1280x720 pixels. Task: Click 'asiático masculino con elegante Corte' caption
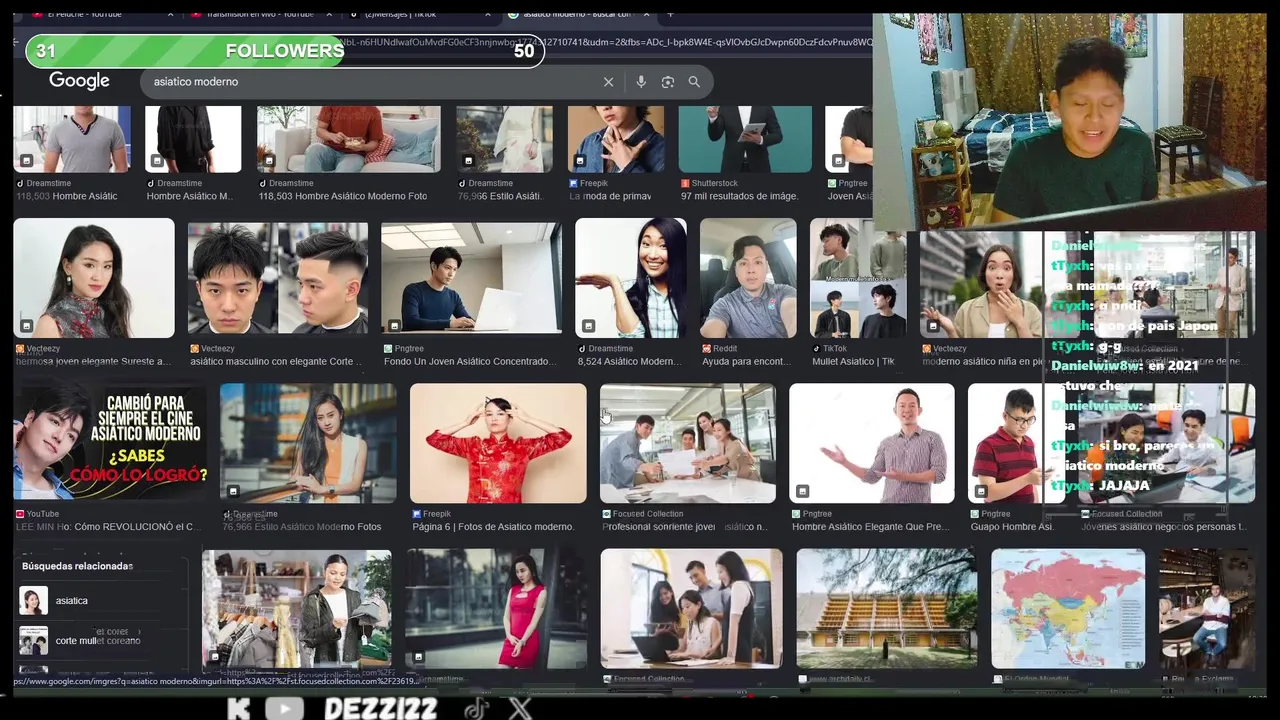pyautogui.click(x=275, y=361)
